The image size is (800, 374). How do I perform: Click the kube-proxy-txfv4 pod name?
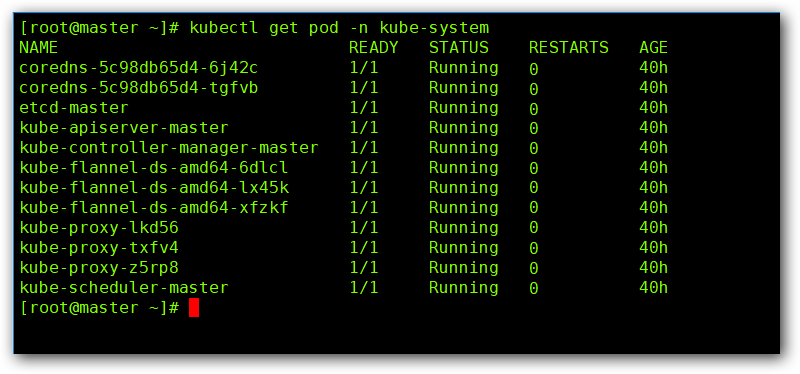coord(99,248)
